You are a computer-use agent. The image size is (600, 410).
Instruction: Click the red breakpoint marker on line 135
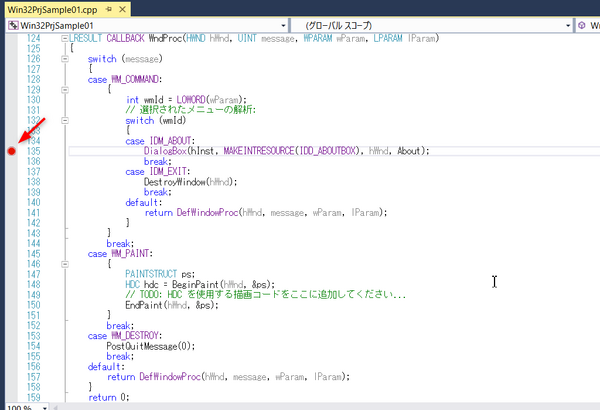click(x=10, y=151)
